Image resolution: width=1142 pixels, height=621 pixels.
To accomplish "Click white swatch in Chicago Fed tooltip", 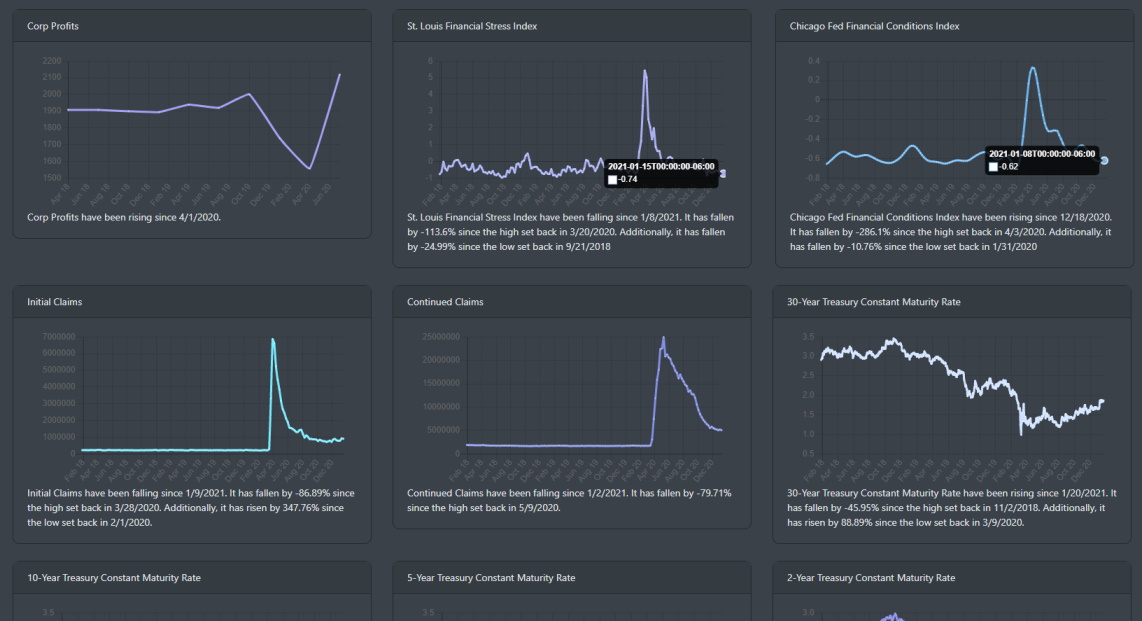I will pos(993,167).
